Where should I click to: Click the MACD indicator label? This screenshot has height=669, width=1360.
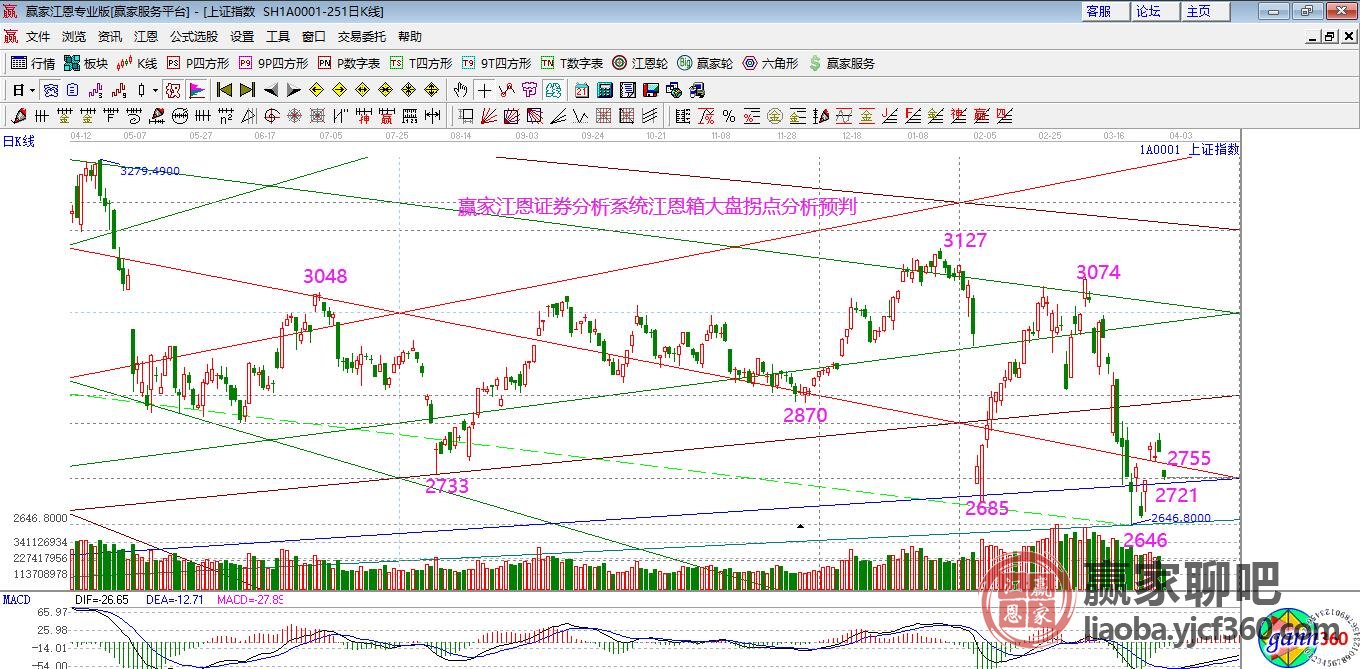[x=16, y=599]
